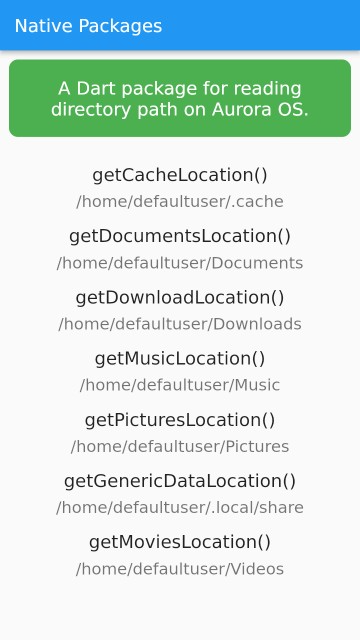Click the /home/defaultuser/.local/share path text
The image size is (360, 640).
point(180,508)
